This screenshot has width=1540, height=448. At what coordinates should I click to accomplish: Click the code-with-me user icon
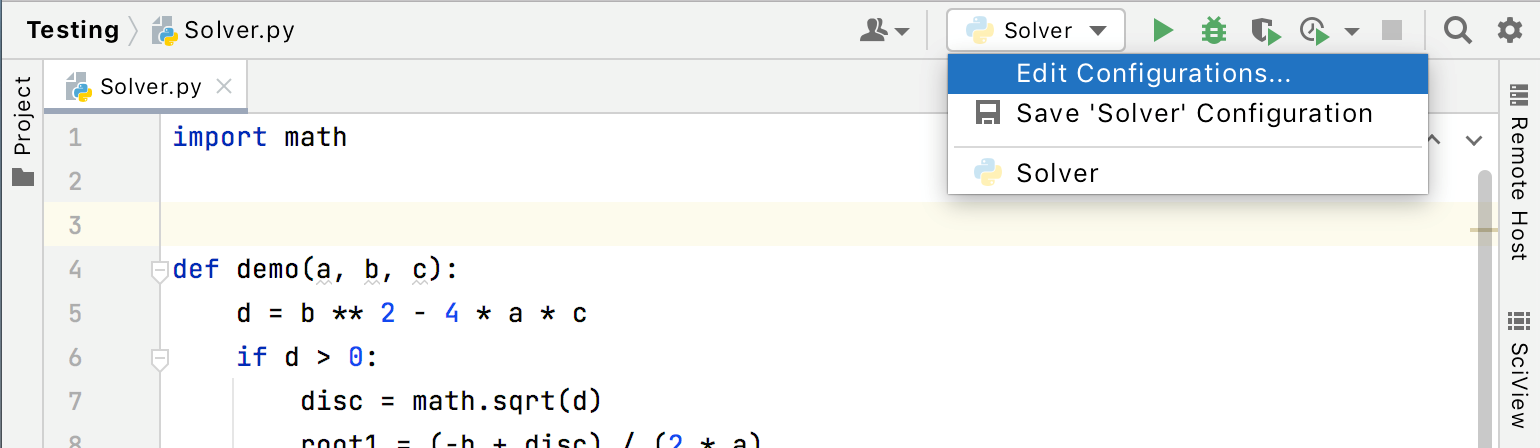pyautogui.click(x=885, y=31)
